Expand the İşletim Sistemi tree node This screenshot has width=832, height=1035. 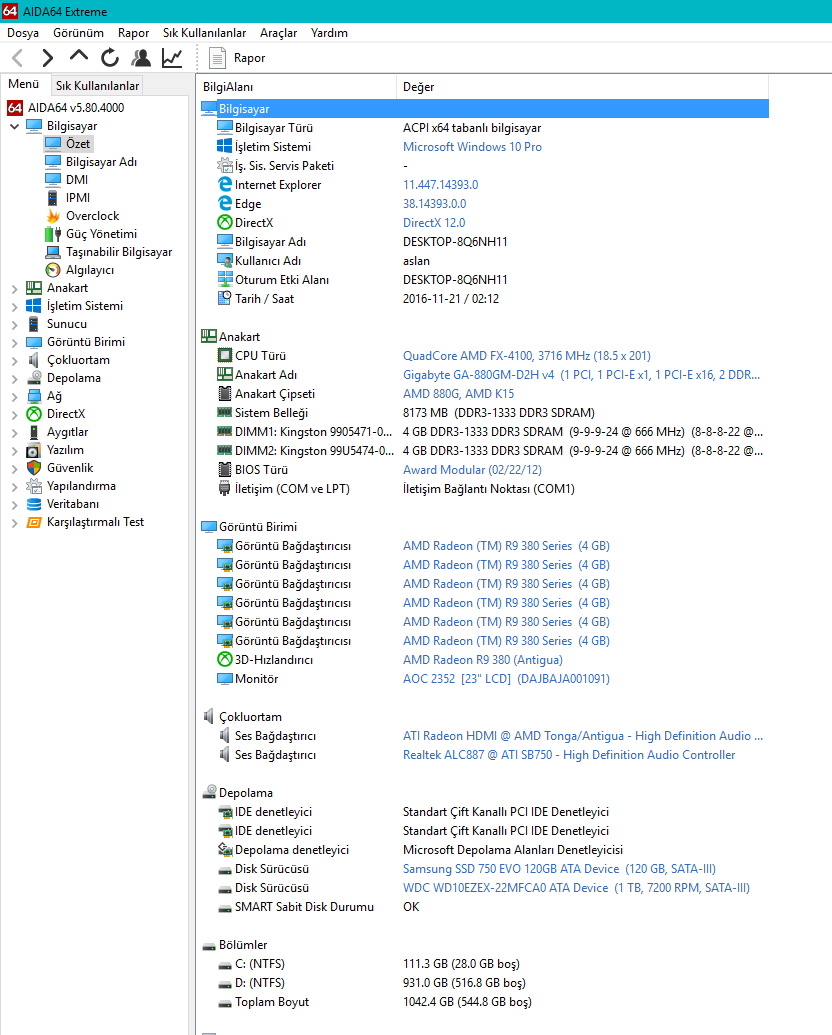(x=15, y=306)
